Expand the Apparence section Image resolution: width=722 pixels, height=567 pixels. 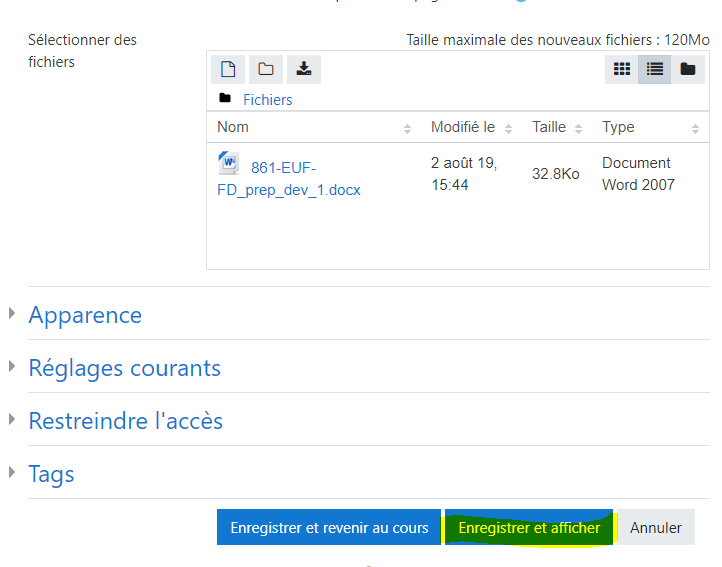pyautogui.click(x=85, y=315)
